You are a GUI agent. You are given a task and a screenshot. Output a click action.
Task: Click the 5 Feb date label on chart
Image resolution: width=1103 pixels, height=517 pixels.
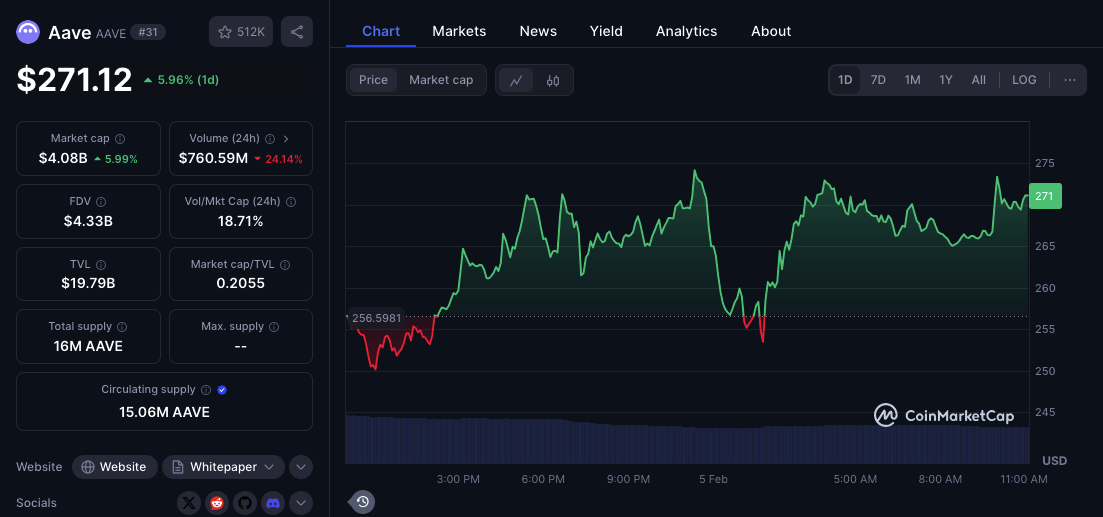point(713,479)
